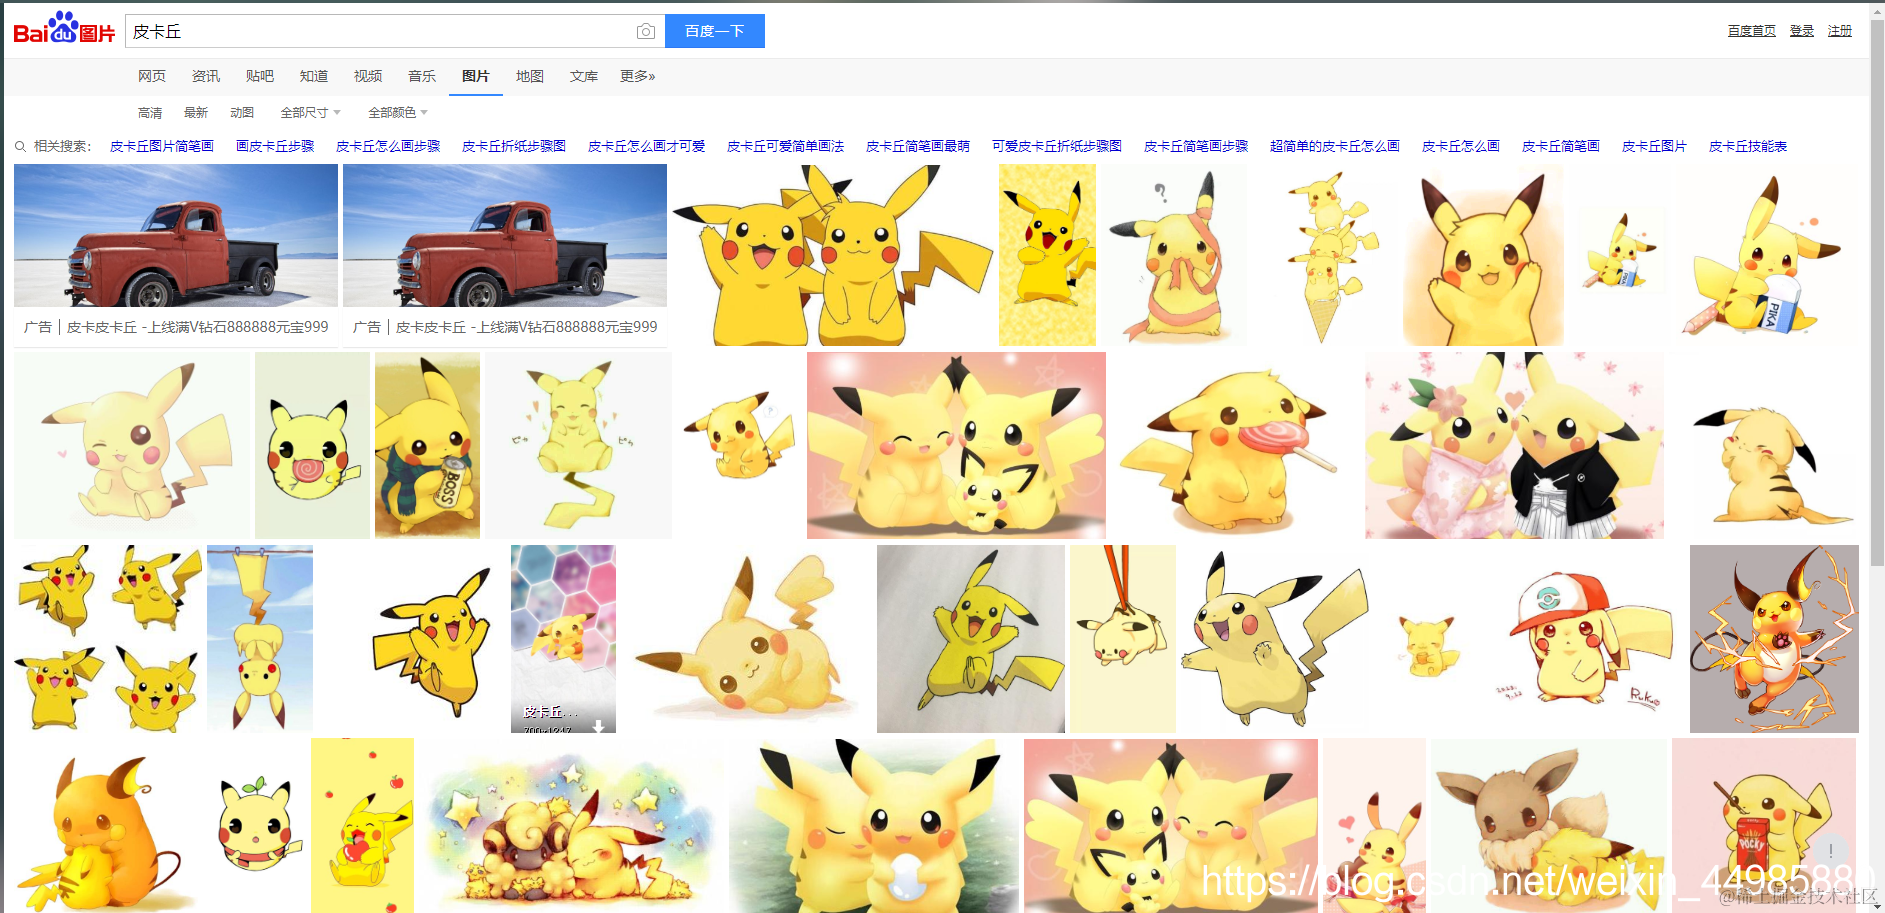Open the 全部颜色 color dropdown
The width and height of the screenshot is (1885, 913).
[x=398, y=113]
